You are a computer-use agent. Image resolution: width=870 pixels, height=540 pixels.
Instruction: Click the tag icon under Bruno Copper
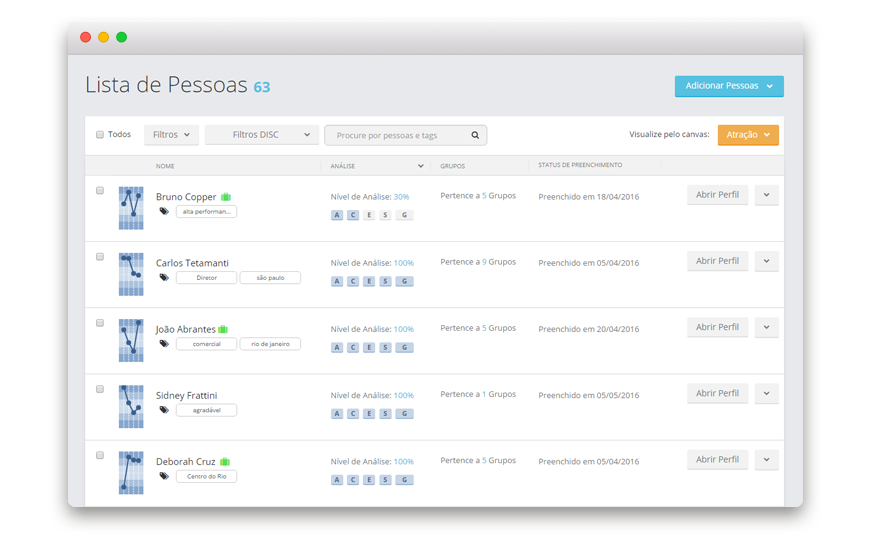pos(164,211)
